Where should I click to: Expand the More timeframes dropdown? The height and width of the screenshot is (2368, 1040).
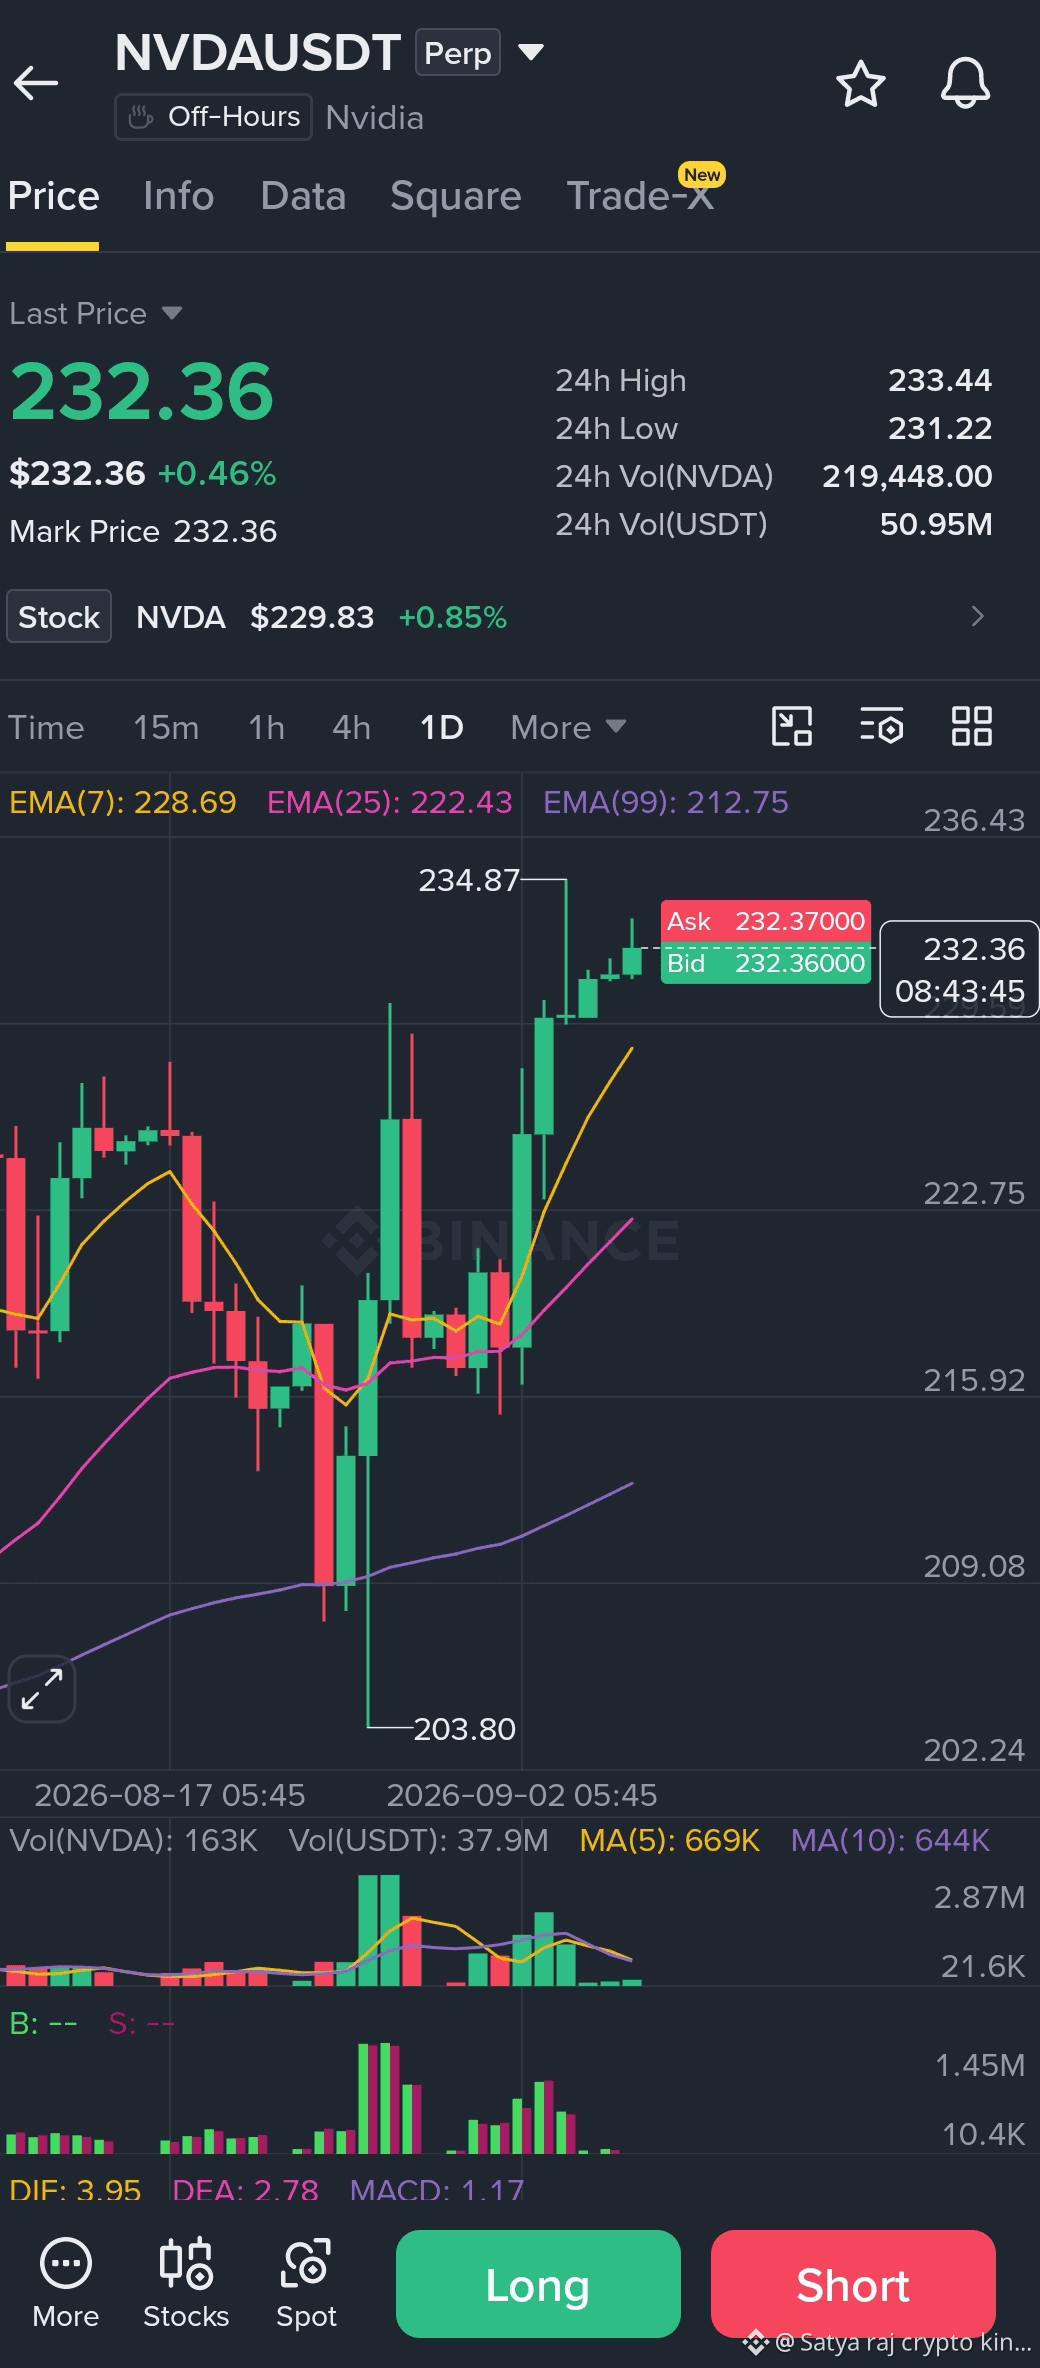click(x=568, y=727)
